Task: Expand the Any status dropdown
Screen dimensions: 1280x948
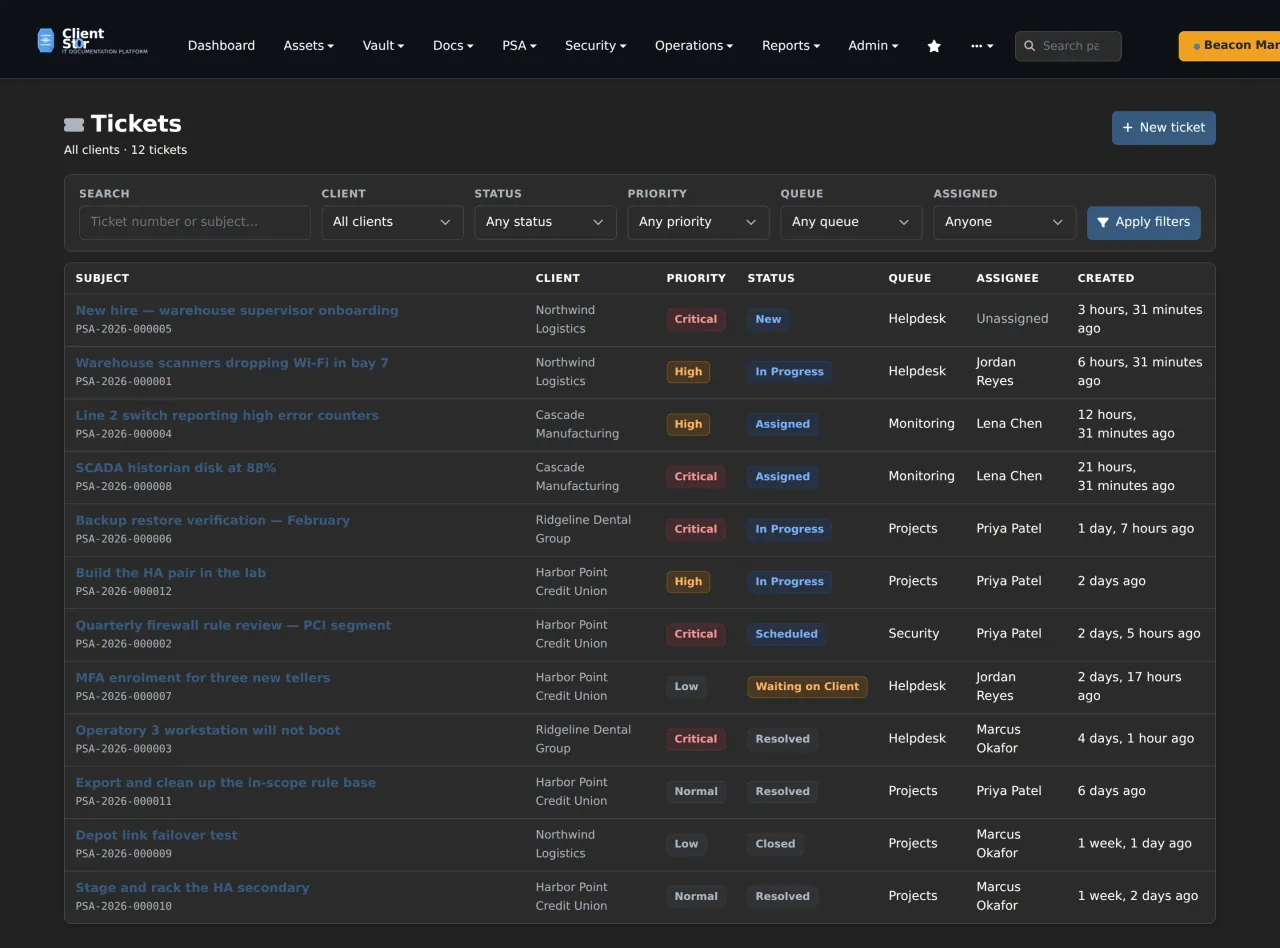Action: click(x=545, y=222)
